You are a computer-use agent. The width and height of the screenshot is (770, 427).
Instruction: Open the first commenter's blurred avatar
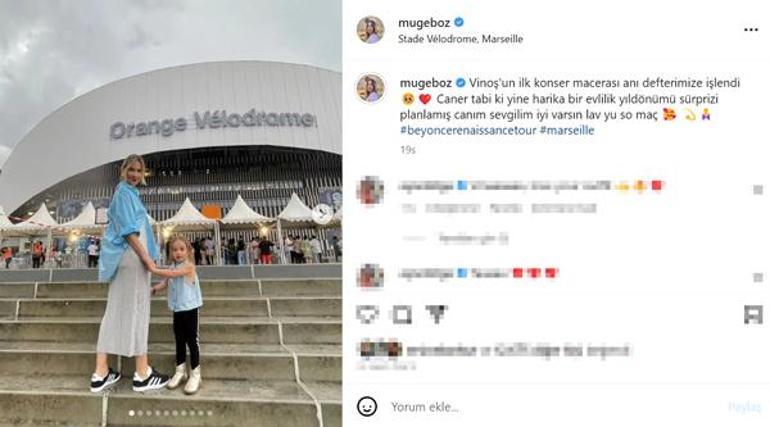pyautogui.click(x=370, y=191)
